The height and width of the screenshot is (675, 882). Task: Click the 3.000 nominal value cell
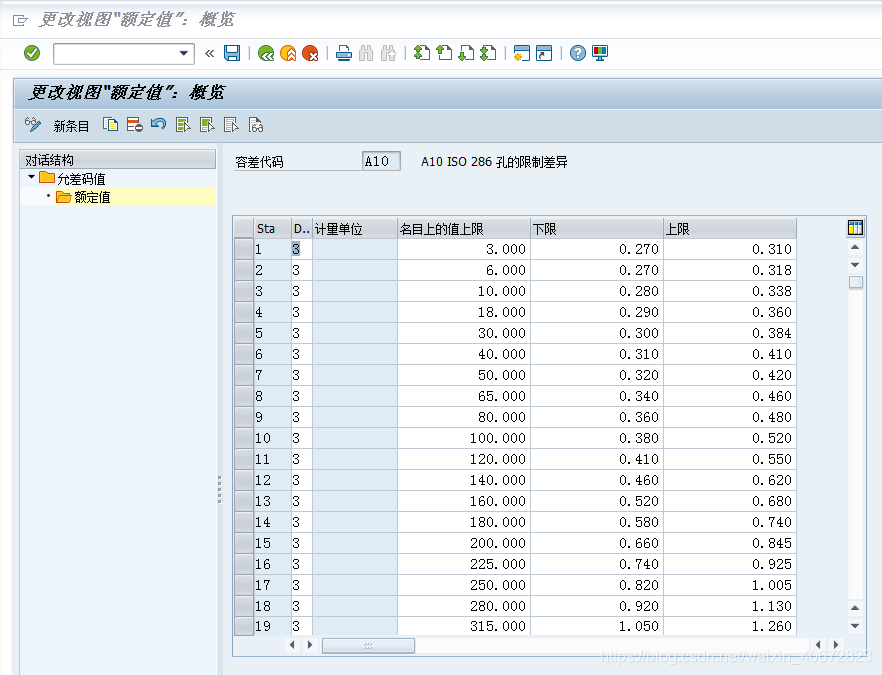(464, 249)
